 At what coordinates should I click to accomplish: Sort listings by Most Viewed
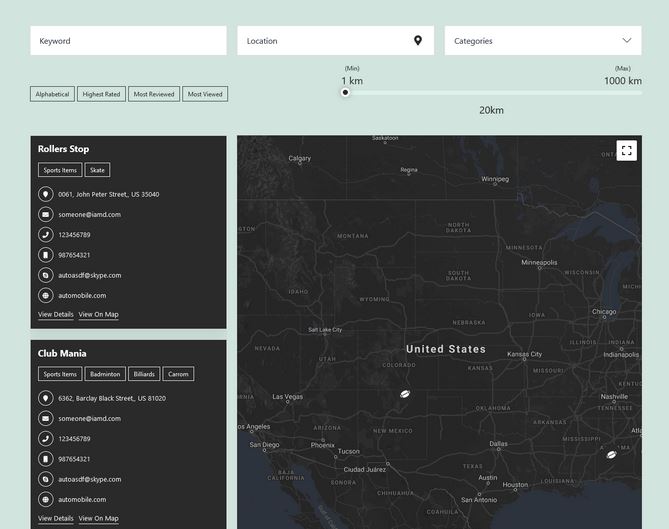click(205, 94)
